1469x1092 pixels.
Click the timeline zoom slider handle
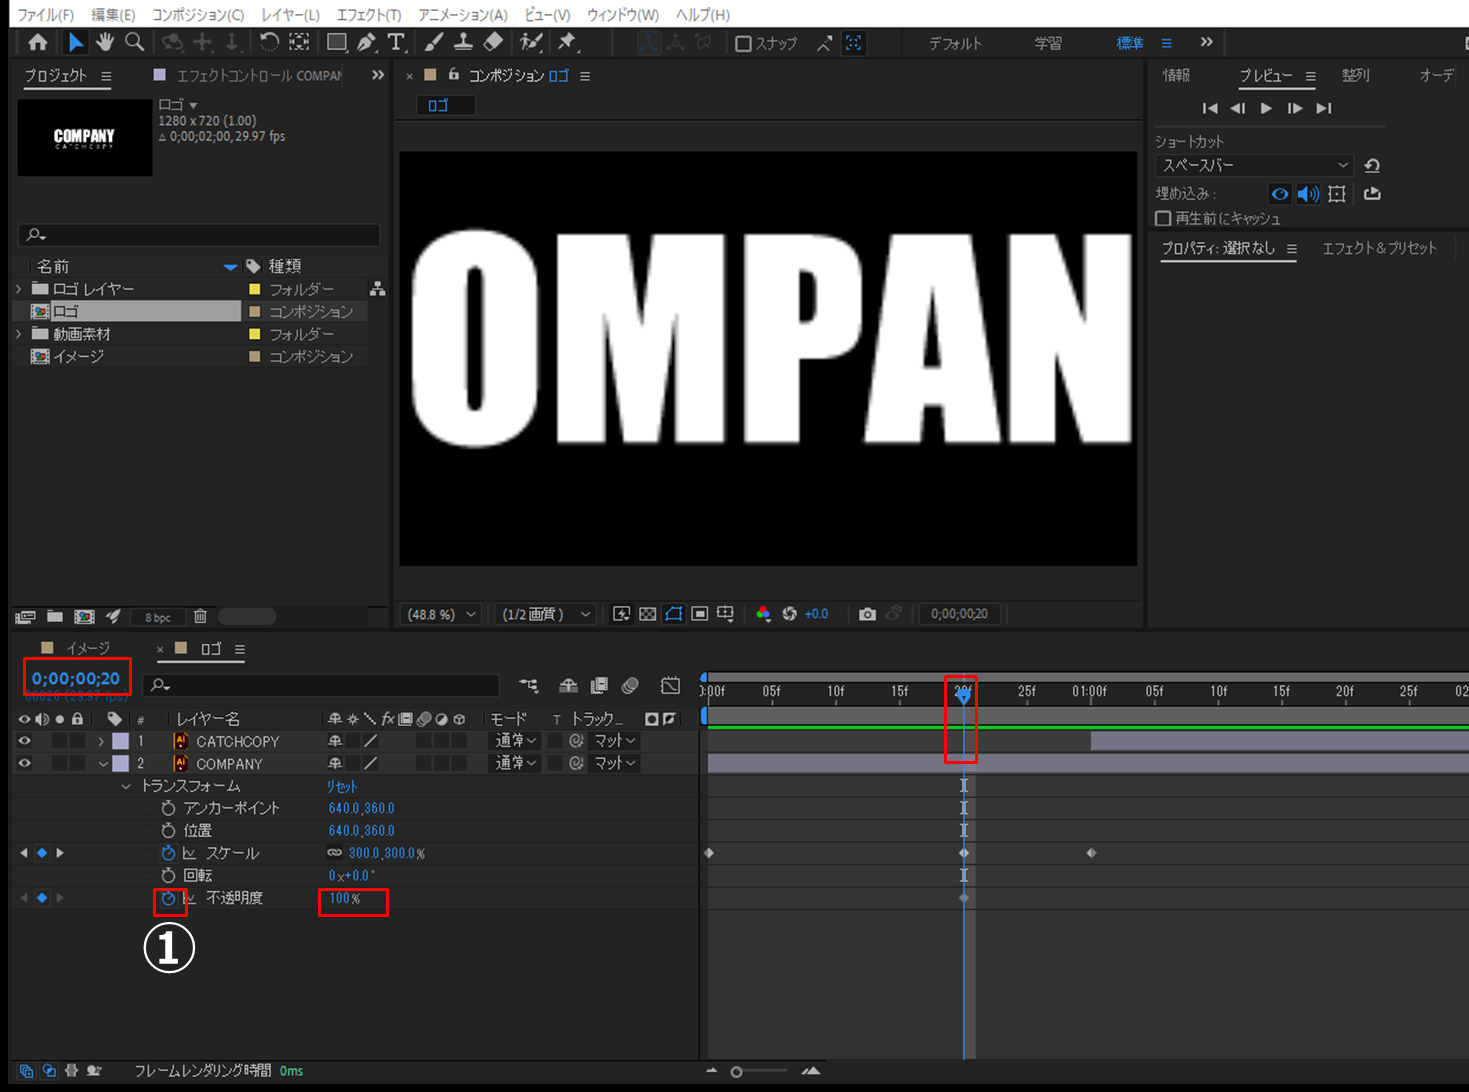[736, 1072]
